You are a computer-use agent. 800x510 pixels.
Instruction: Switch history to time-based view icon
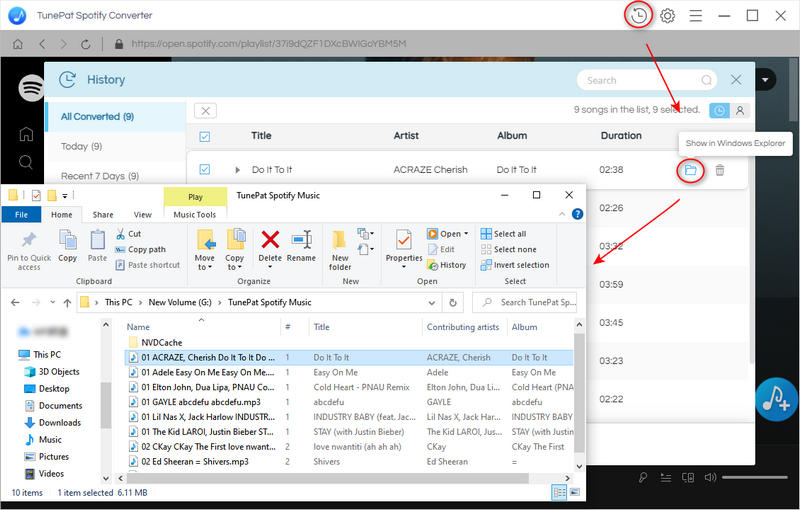[x=719, y=110]
